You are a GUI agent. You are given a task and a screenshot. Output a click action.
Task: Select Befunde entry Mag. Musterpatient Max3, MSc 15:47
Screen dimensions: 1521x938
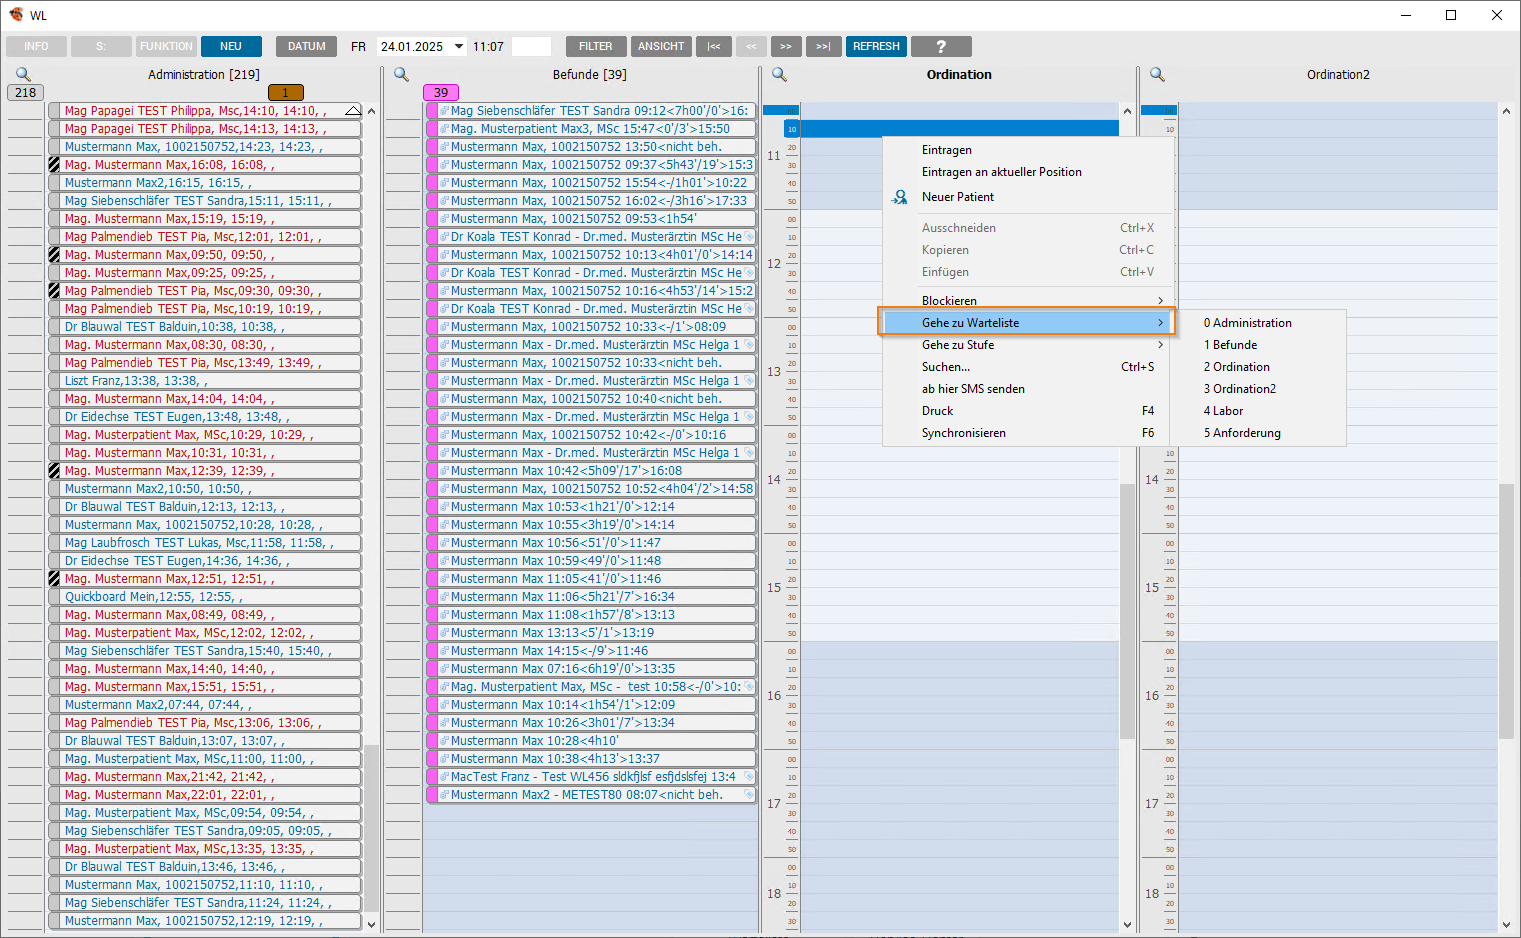[591, 129]
